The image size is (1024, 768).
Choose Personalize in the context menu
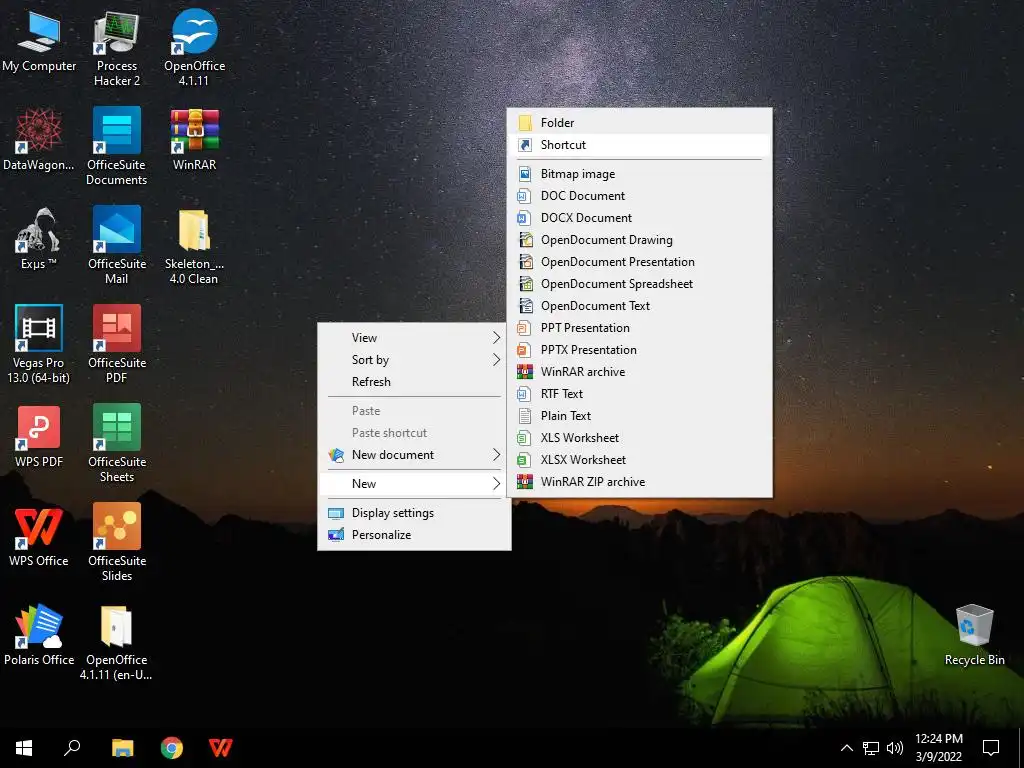(414, 535)
